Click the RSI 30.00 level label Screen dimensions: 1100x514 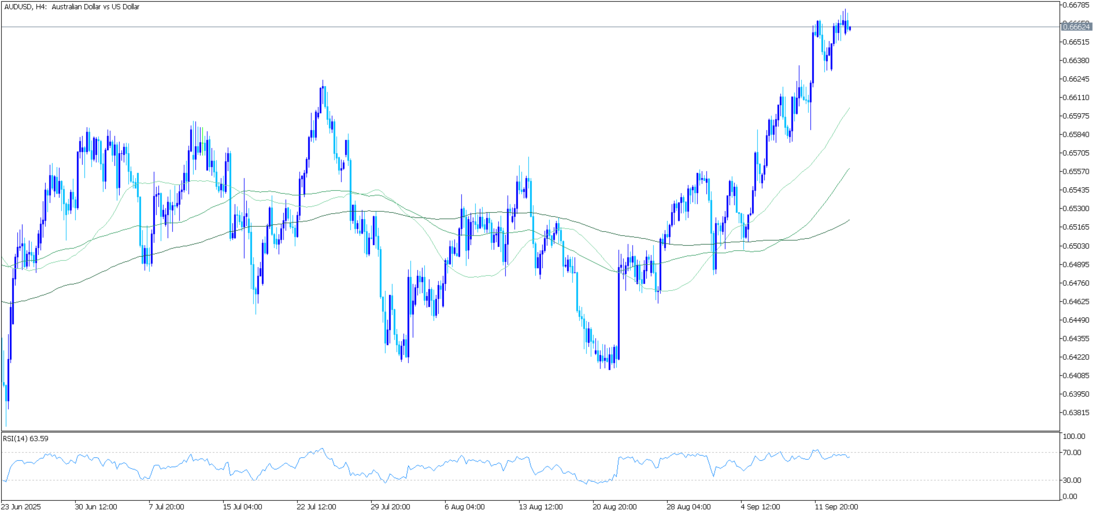pos(1074,480)
